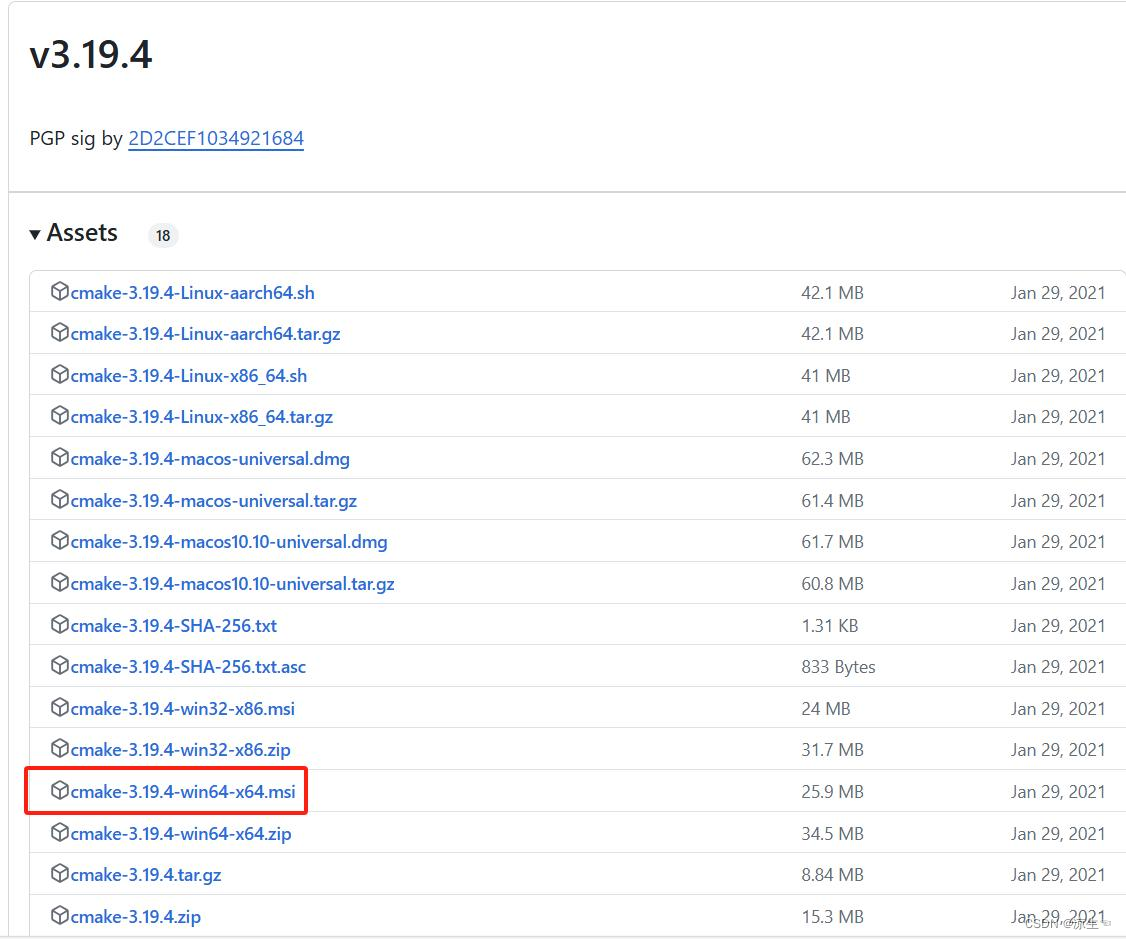1126x939 pixels.
Task: Download the cmake-3.19.4-Linux-x86_64.sh script
Action: (187, 375)
